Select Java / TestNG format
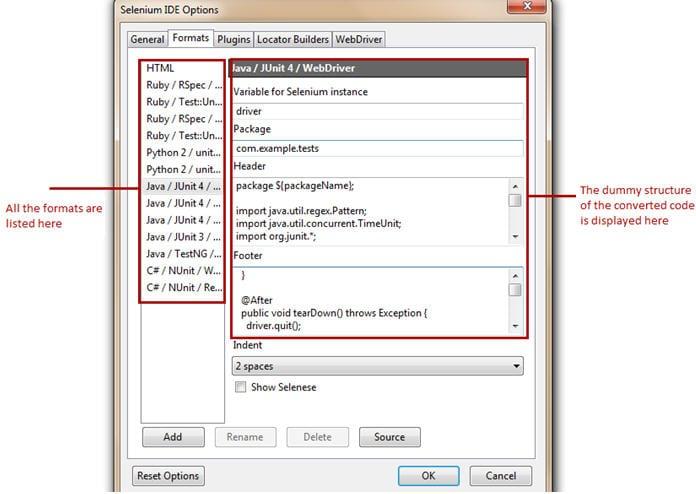696x494 pixels. (x=182, y=254)
